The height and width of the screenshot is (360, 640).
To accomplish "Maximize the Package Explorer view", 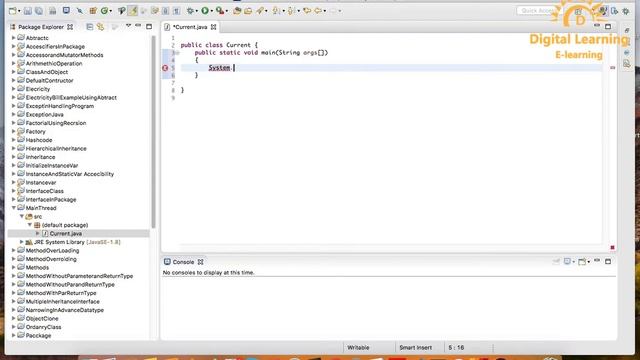I will (149, 27).
